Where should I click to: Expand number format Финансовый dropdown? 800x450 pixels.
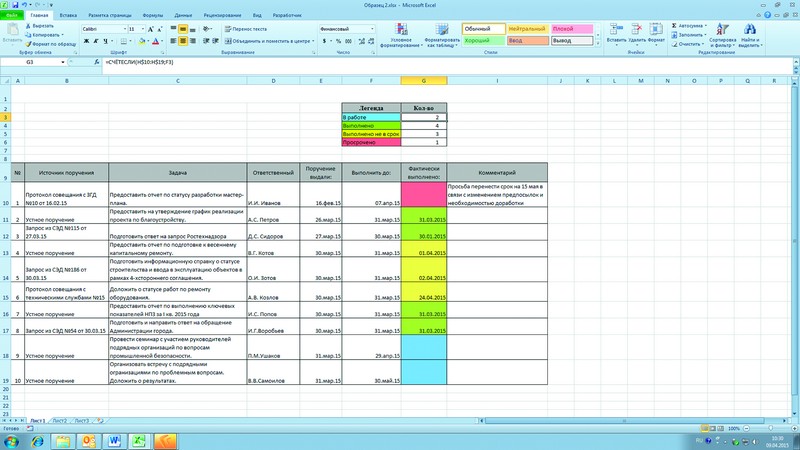point(372,29)
